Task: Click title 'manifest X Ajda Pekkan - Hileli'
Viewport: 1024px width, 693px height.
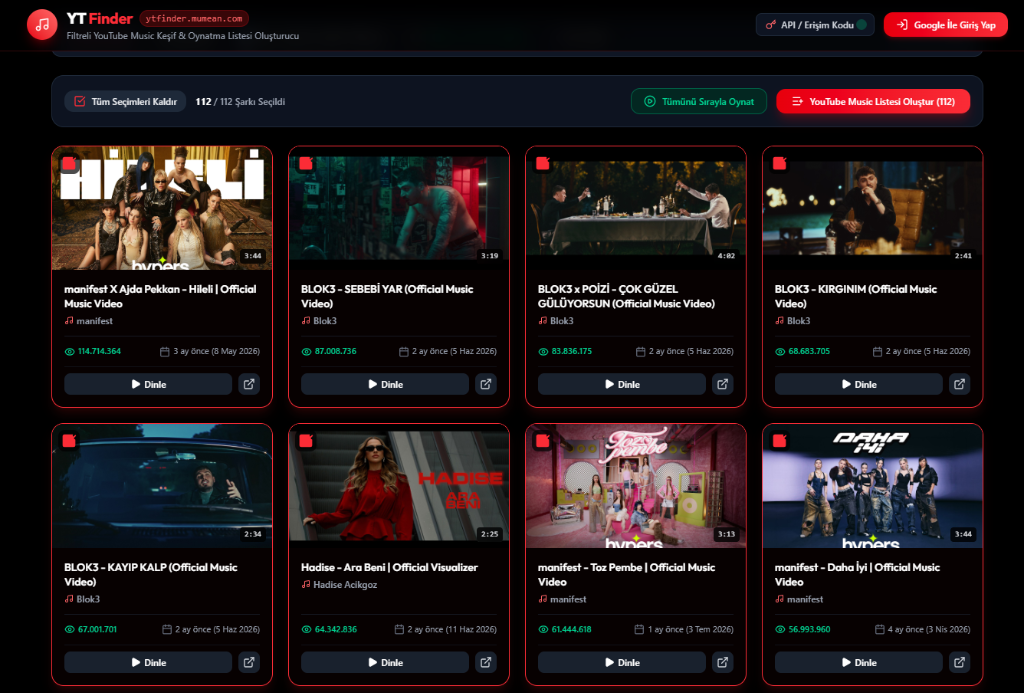Action: (x=160, y=296)
